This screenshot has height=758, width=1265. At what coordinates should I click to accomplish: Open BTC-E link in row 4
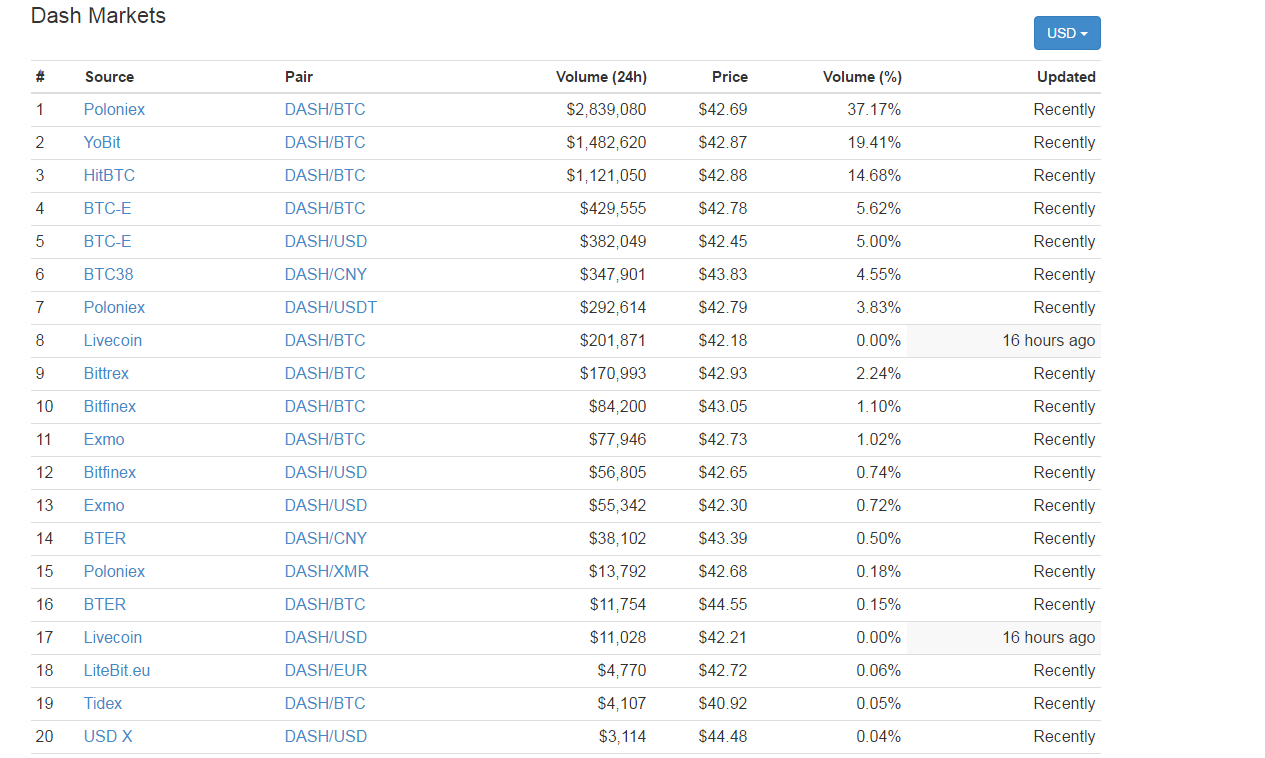point(107,208)
